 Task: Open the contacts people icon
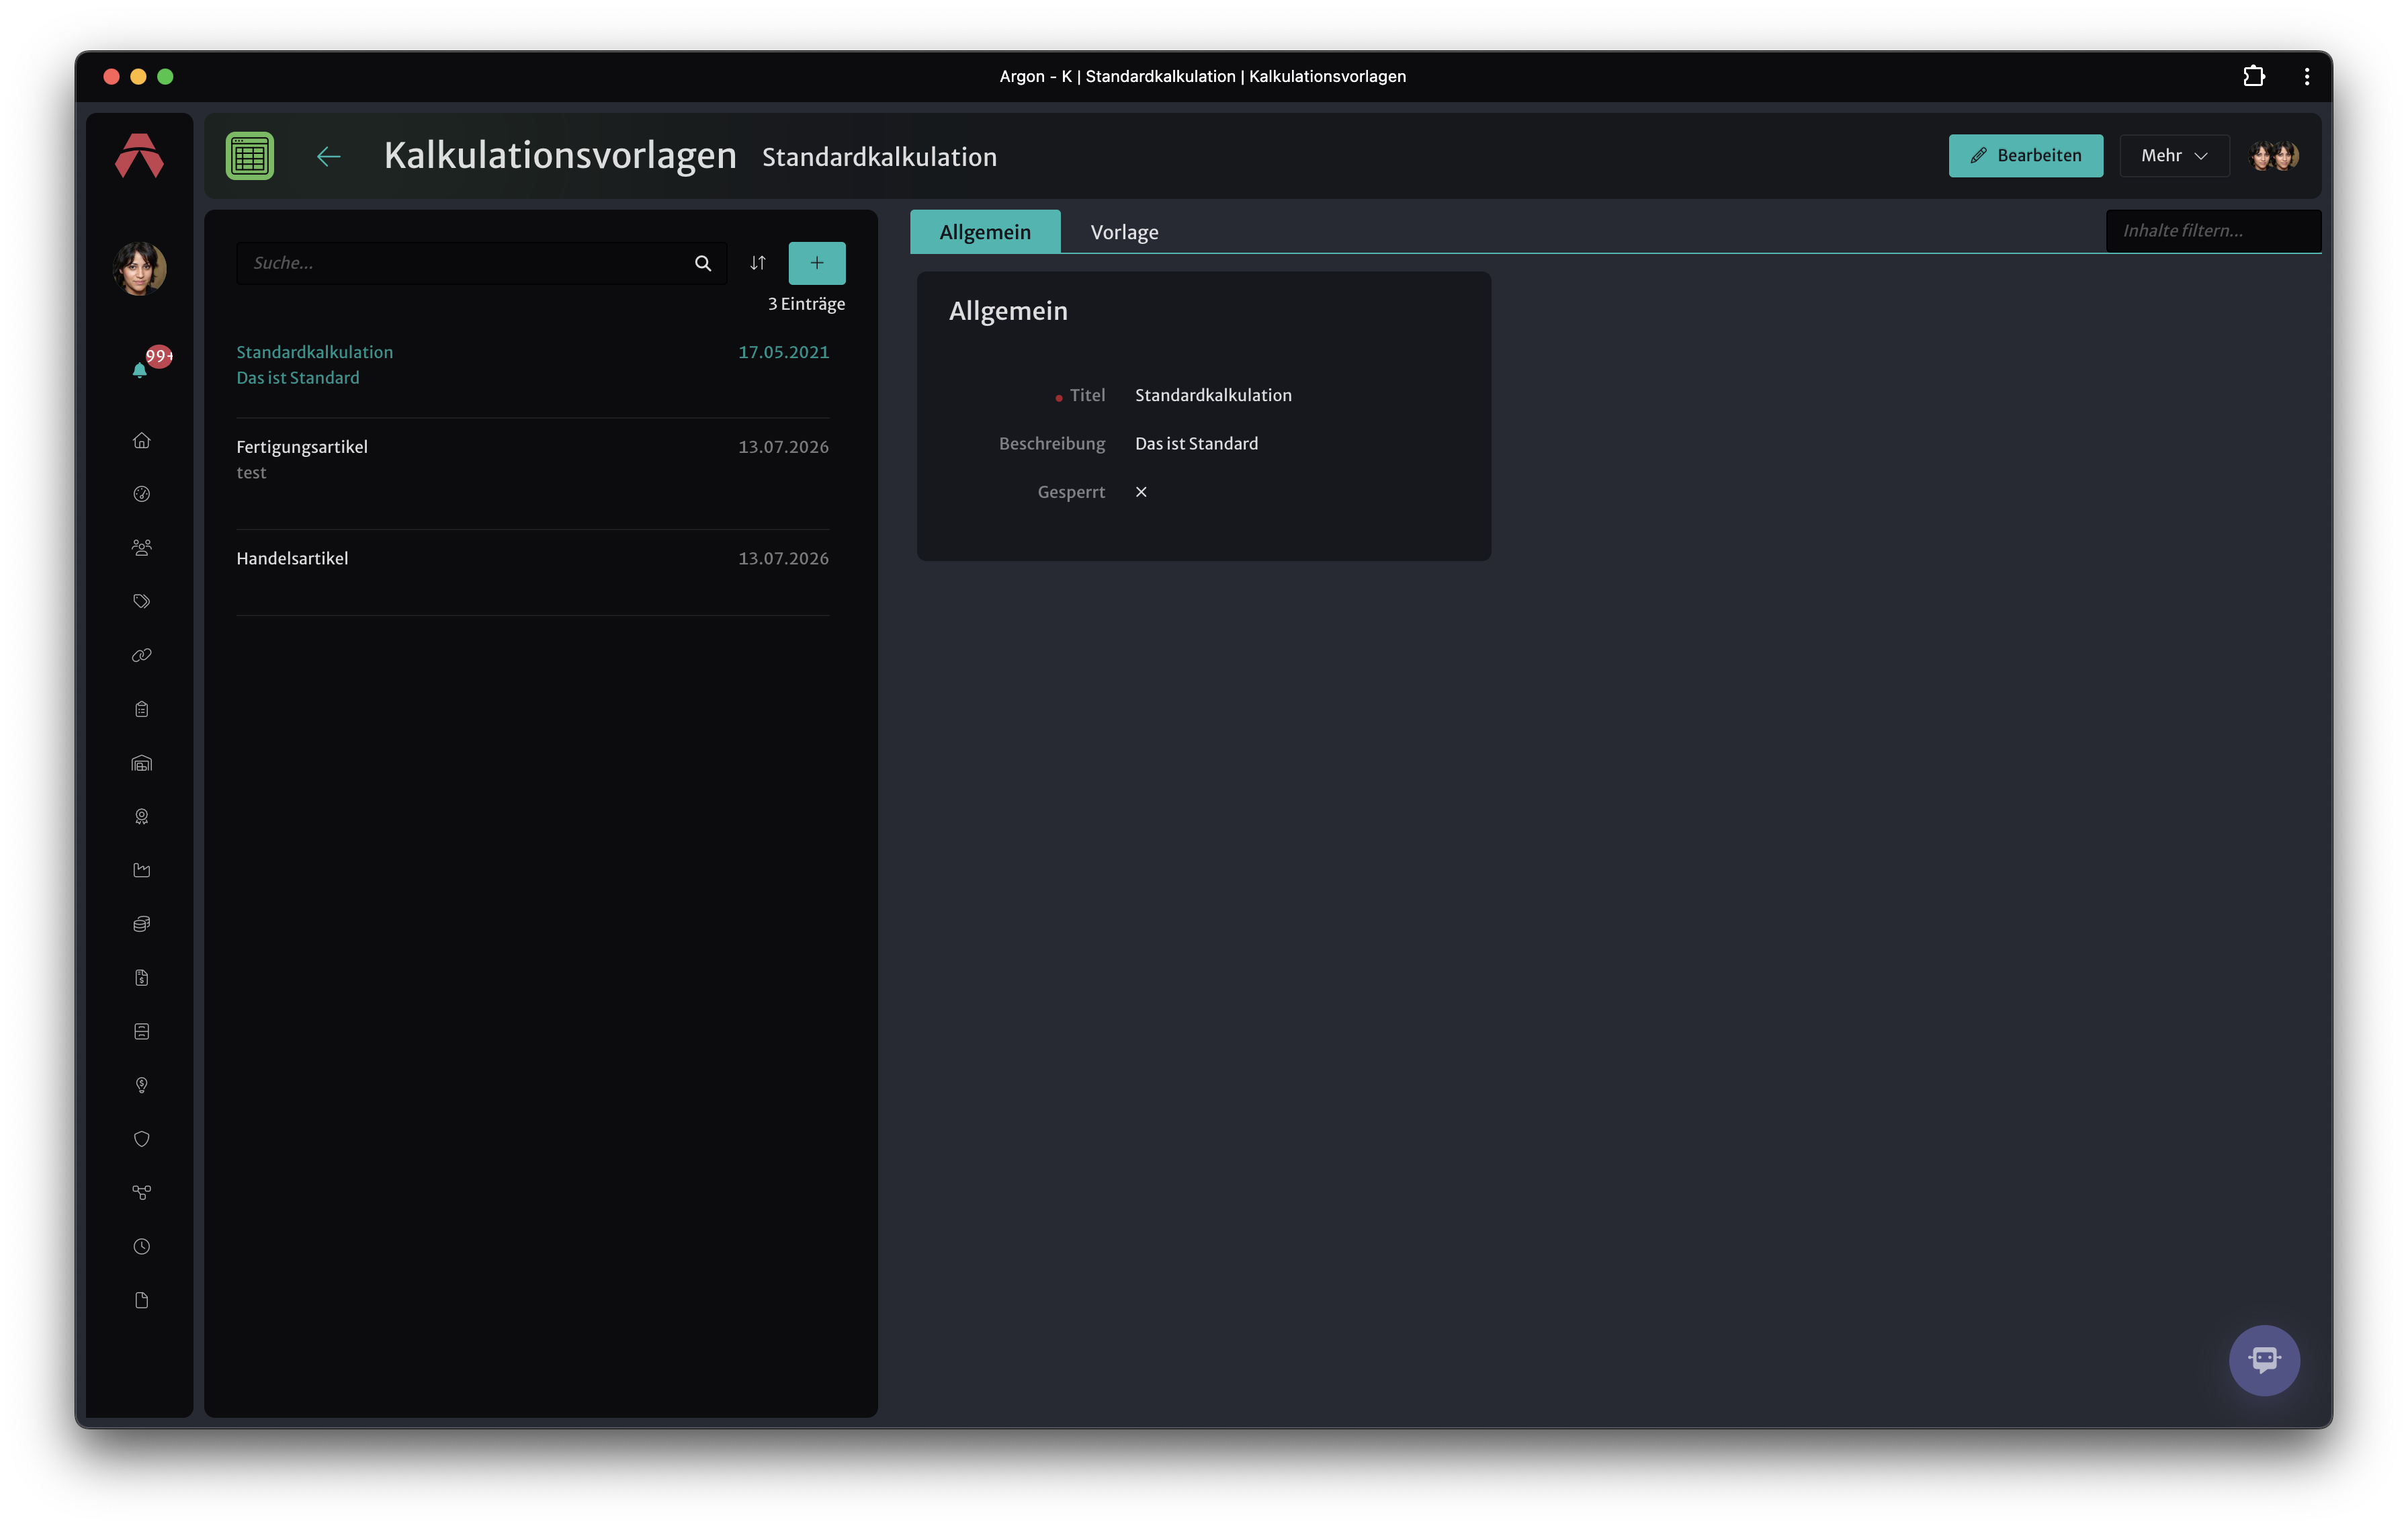141,548
